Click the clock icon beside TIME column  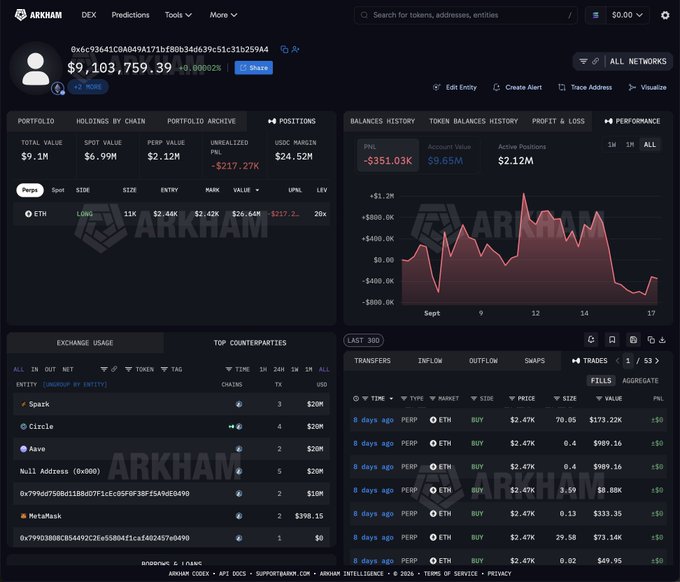[356, 399]
